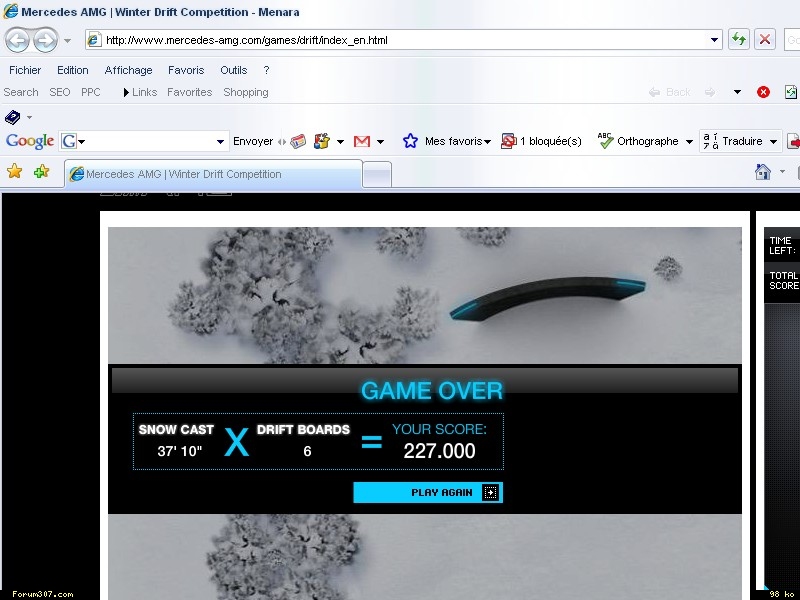
Task: Click the red X stop loading button
Action: [765, 40]
